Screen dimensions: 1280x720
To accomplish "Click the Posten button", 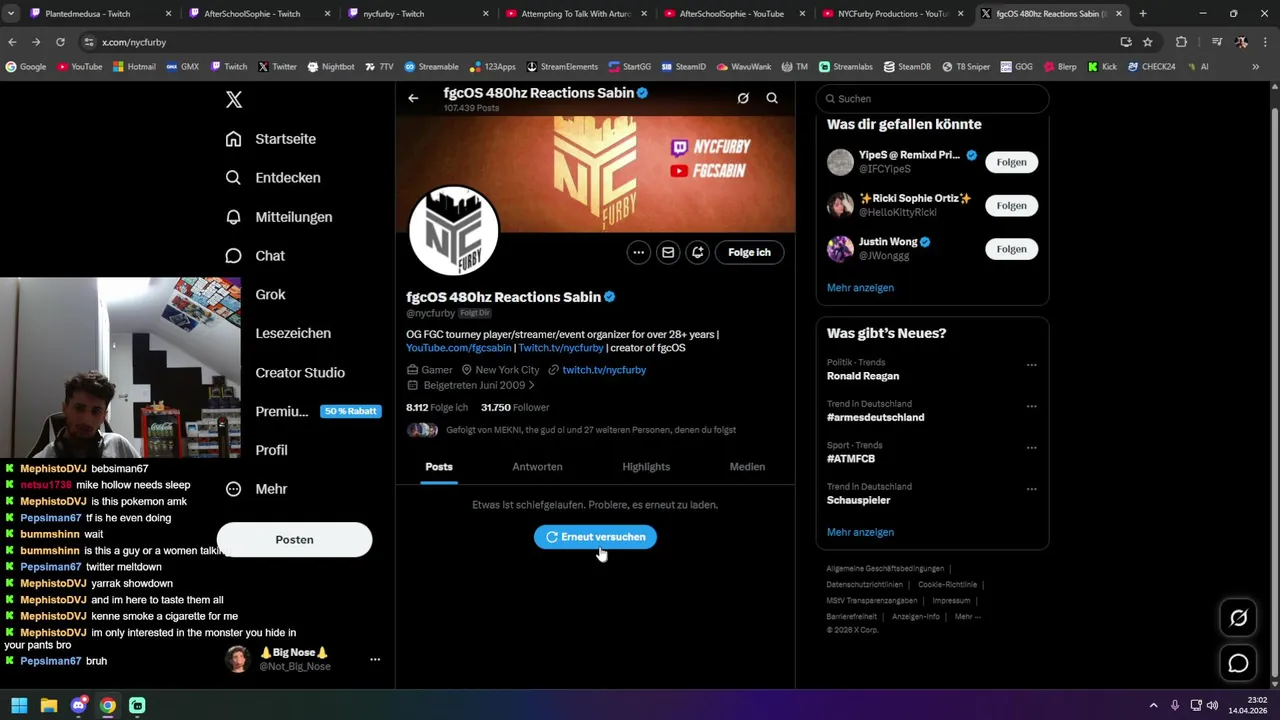I will tap(294, 540).
